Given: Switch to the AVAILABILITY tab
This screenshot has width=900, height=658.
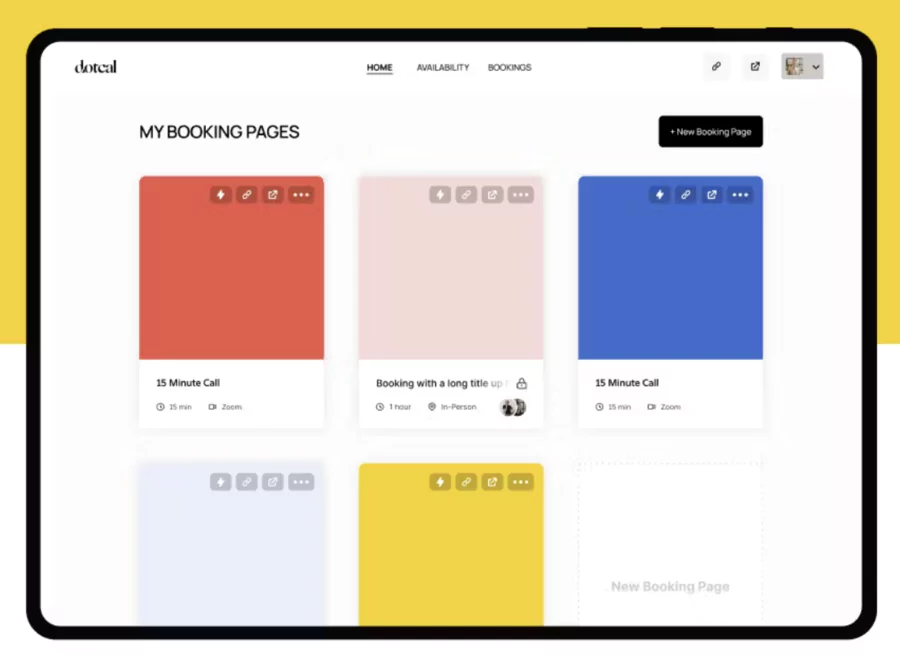Looking at the screenshot, I should click(x=443, y=67).
